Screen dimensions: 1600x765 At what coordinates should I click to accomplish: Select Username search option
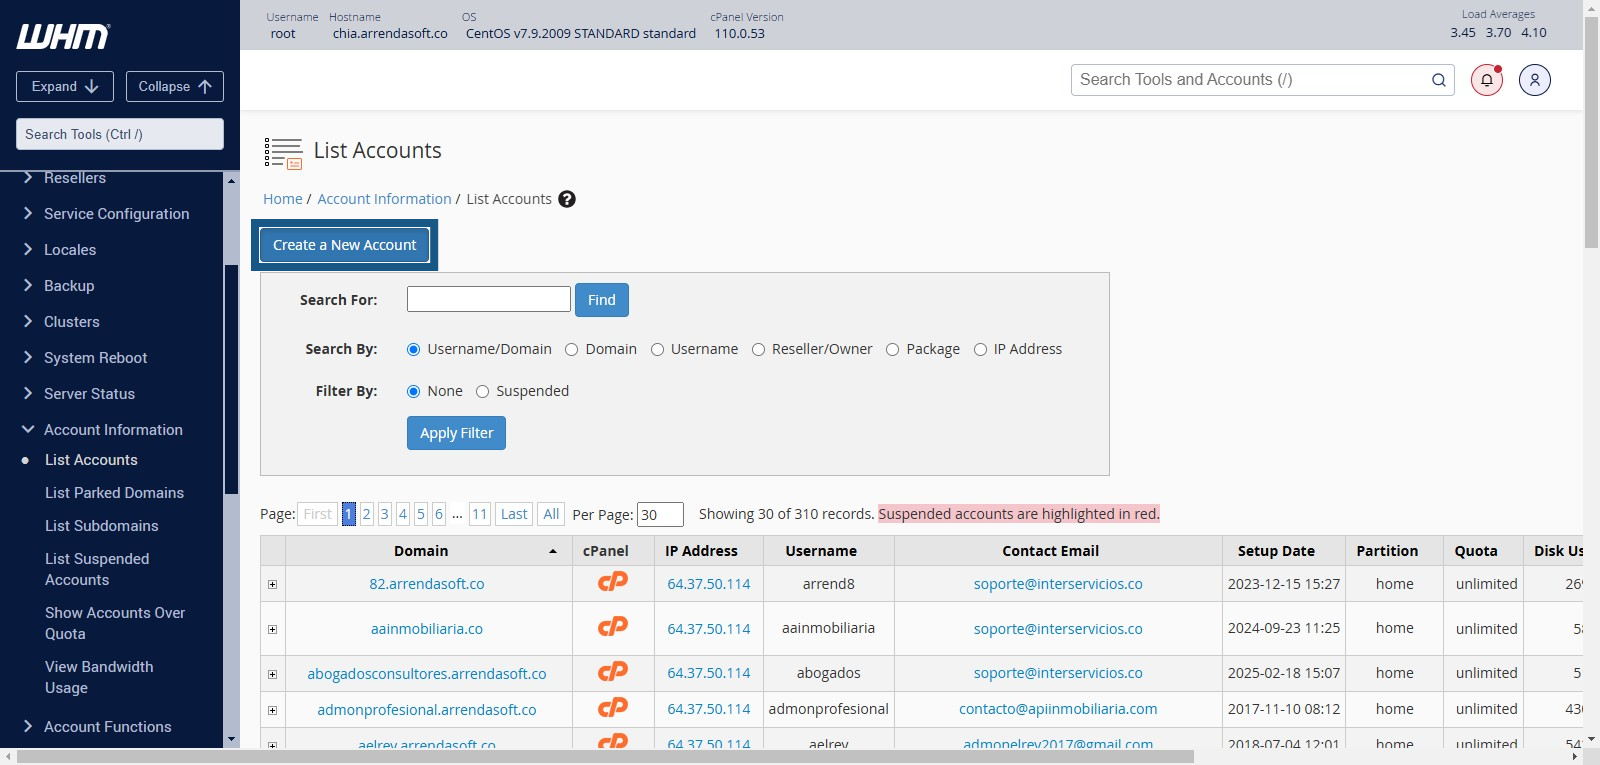pos(657,349)
